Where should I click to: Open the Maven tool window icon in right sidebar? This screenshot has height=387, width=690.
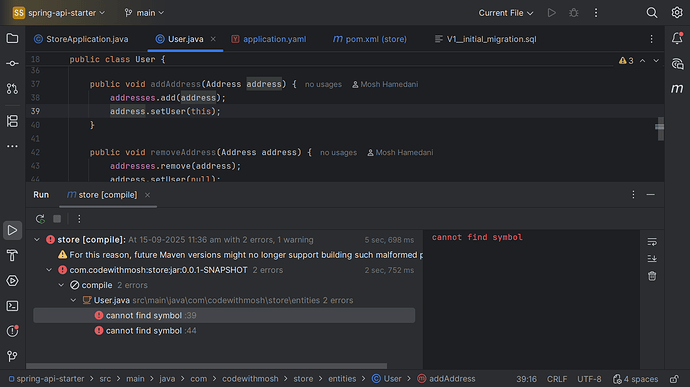coord(677,88)
